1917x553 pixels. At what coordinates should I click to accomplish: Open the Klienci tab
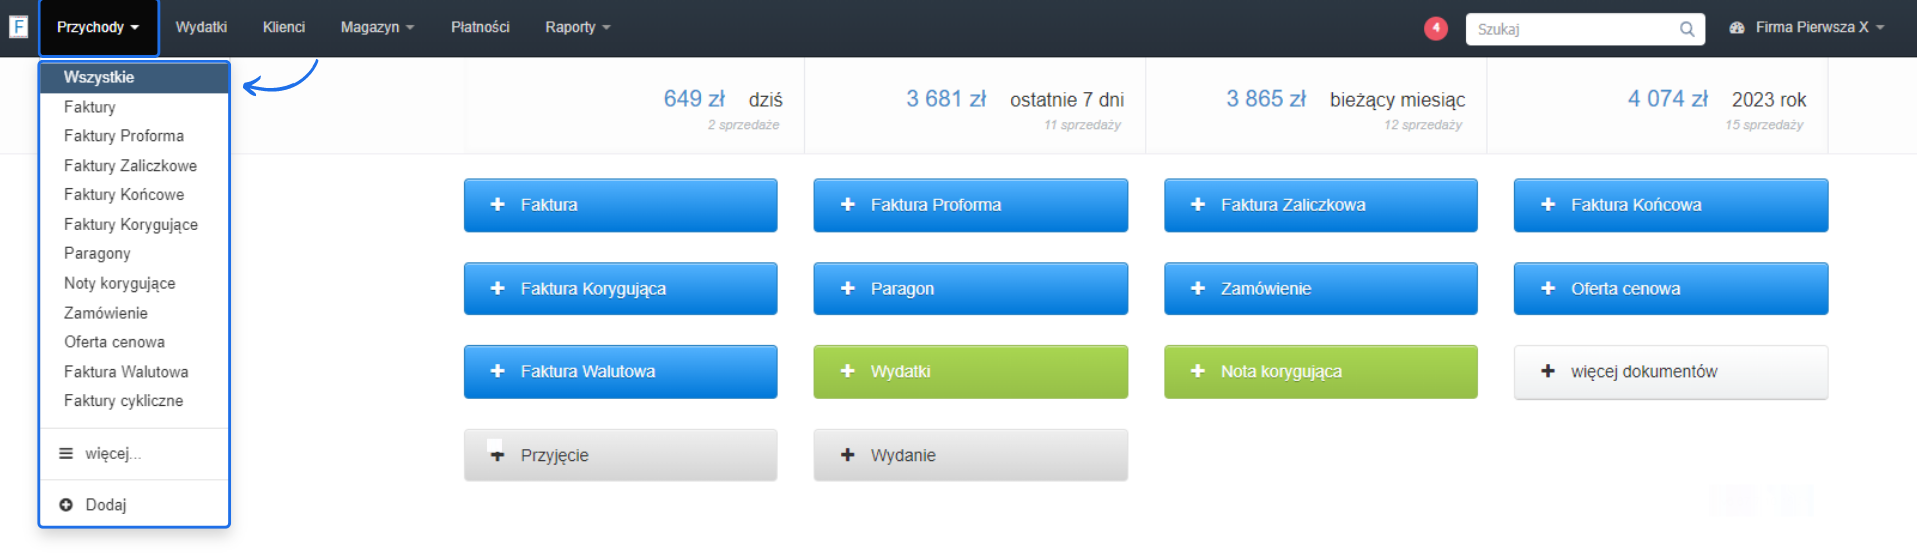(284, 28)
